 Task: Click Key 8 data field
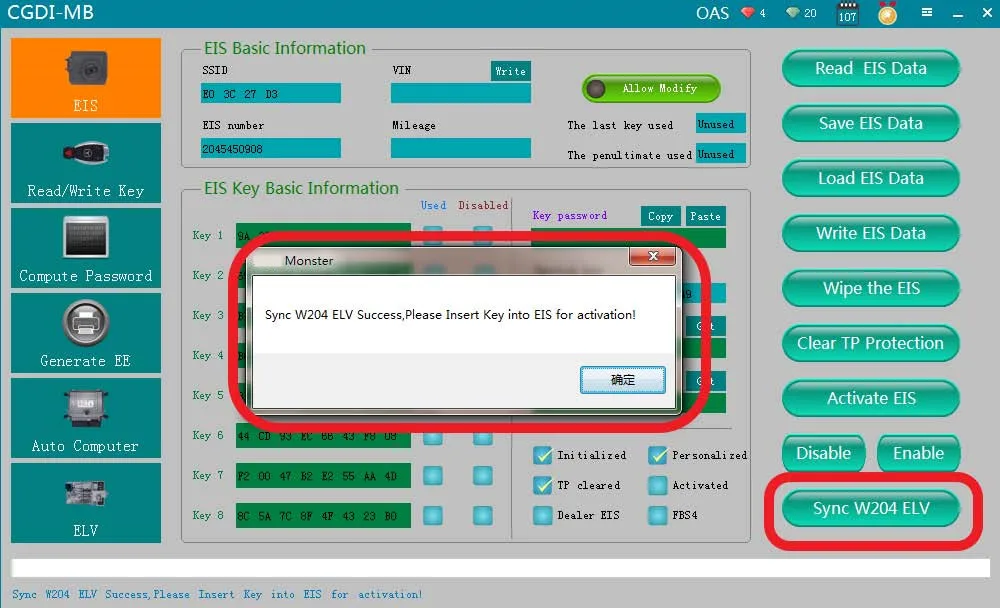click(323, 515)
